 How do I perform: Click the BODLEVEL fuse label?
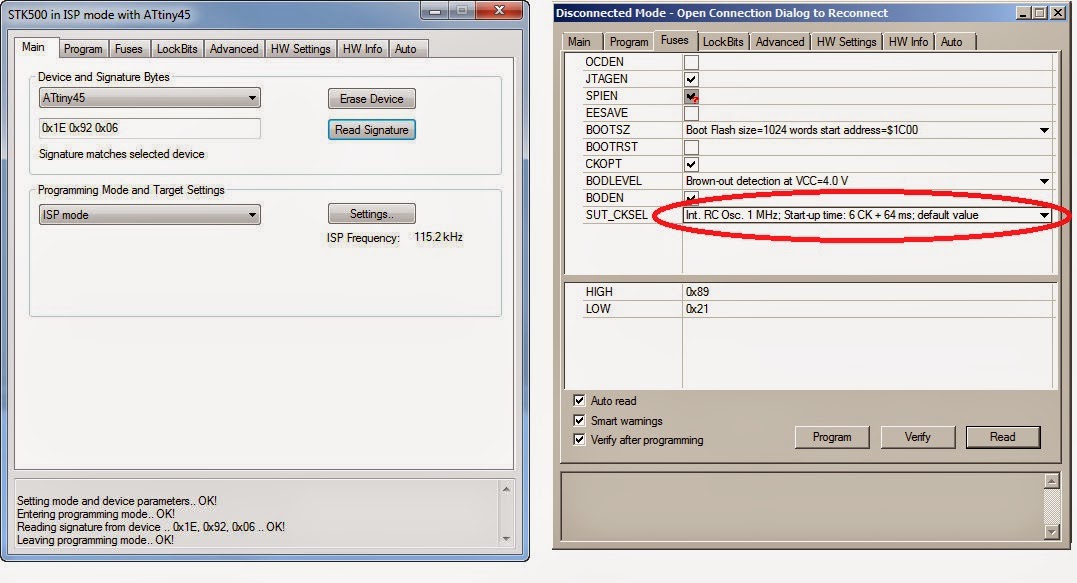click(x=613, y=181)
